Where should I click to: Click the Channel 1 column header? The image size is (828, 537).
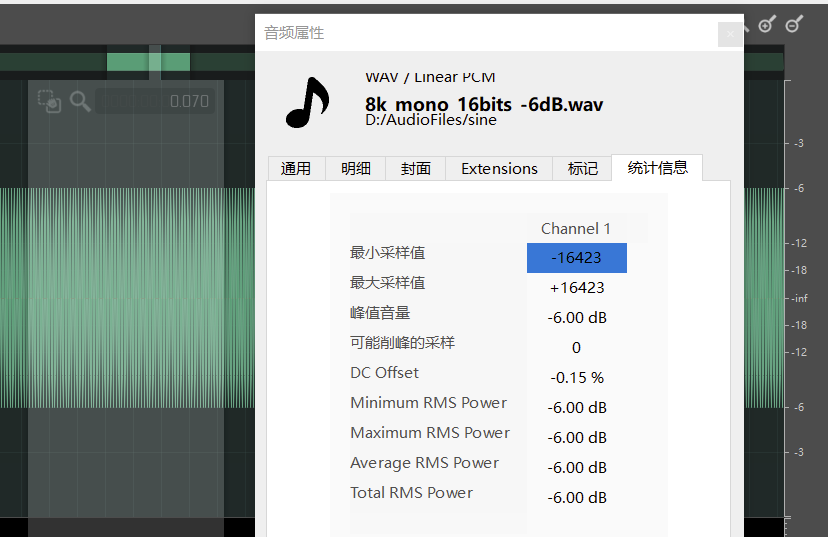coord(575,228)
